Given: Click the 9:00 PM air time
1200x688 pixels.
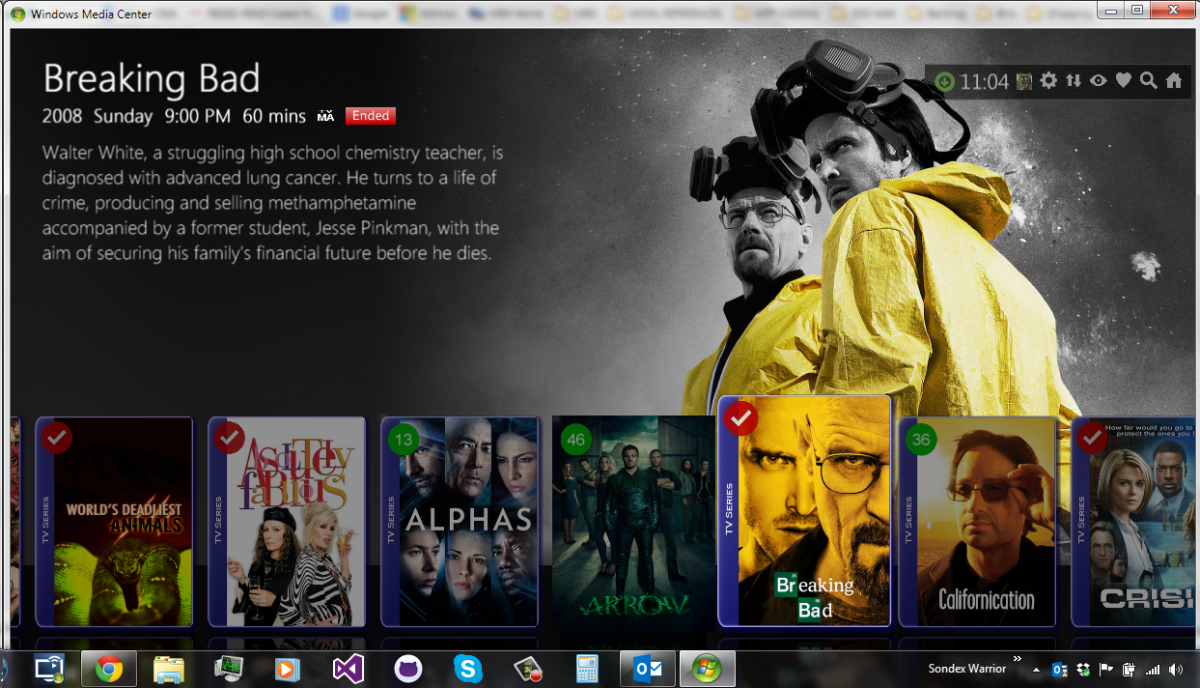Looking at the screenshot, I should coord(197,116).
